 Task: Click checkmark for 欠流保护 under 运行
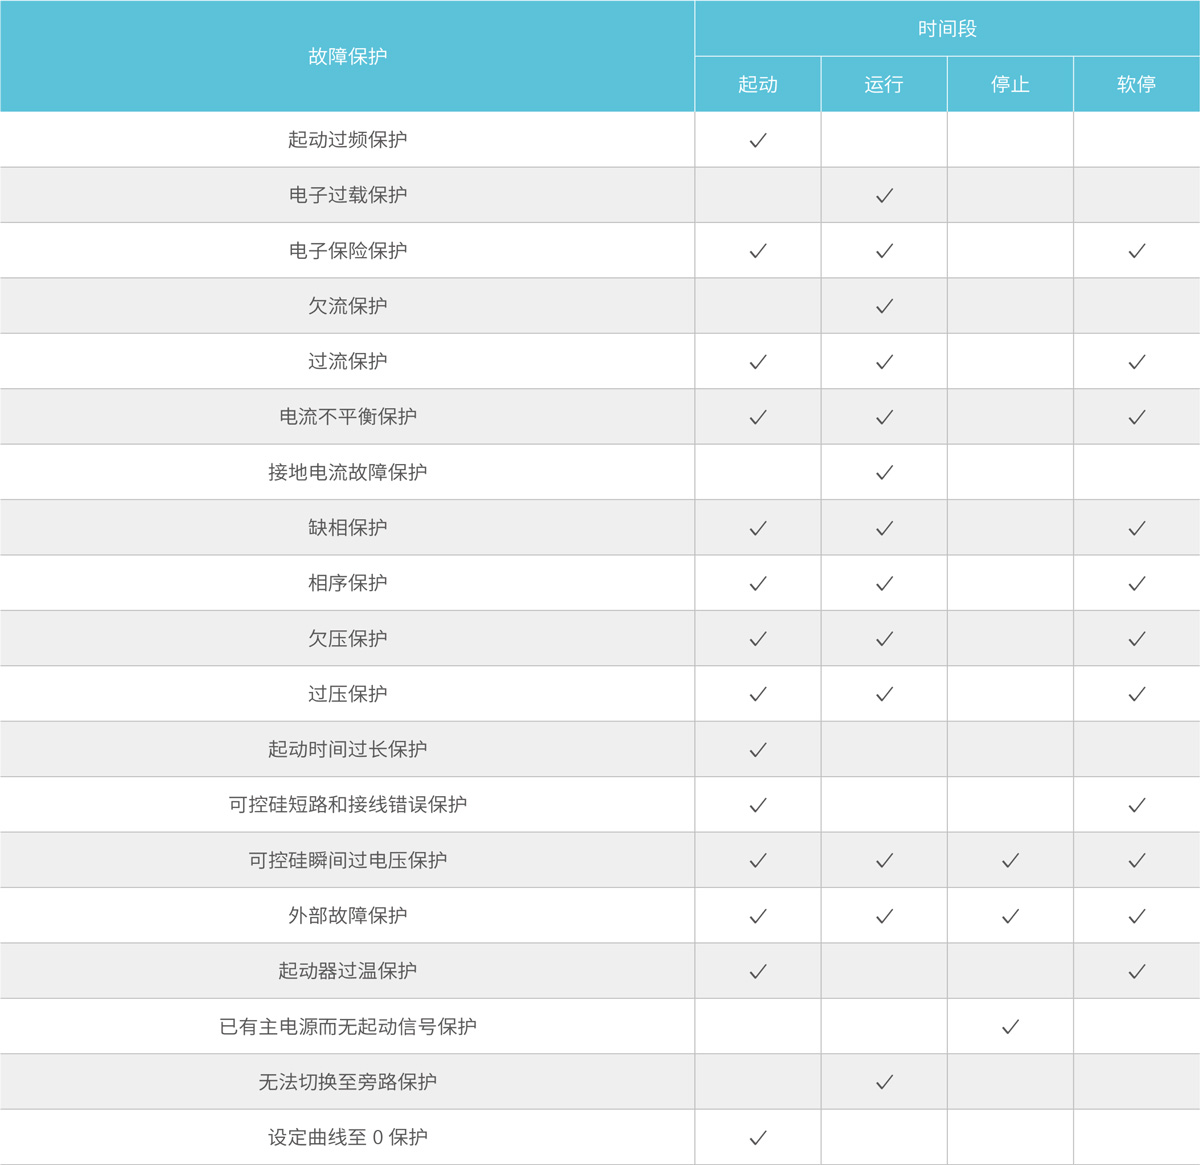click(884, 307)
